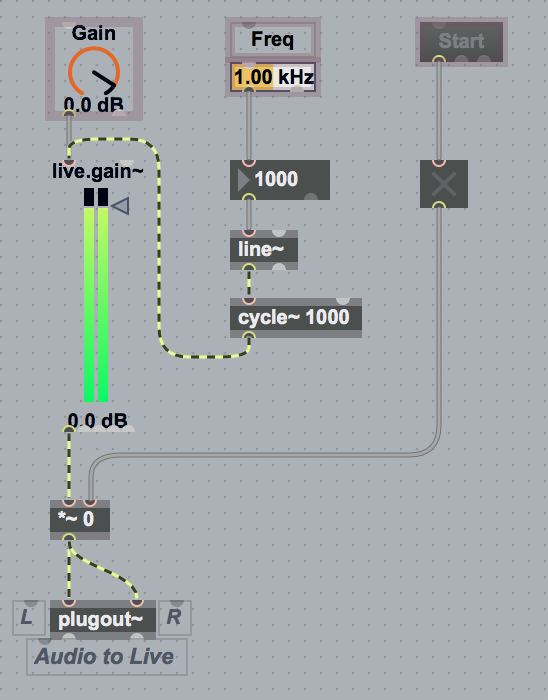Image resolution: width=548 pixels, height=700 pixels.
Task: Click the Start button
Action: pos(461,41)
